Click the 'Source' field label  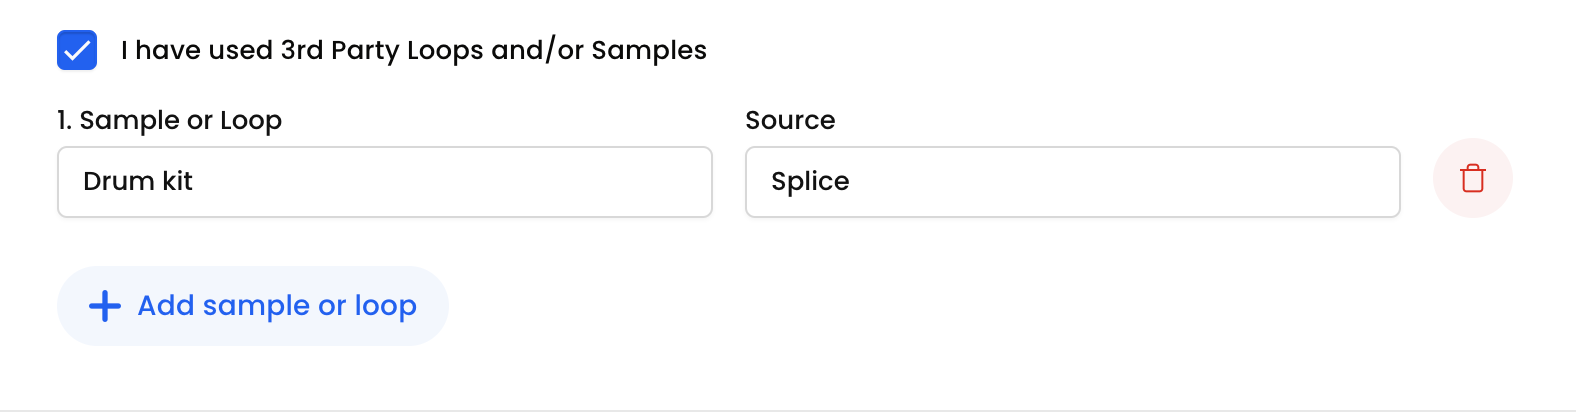point(790,120)
